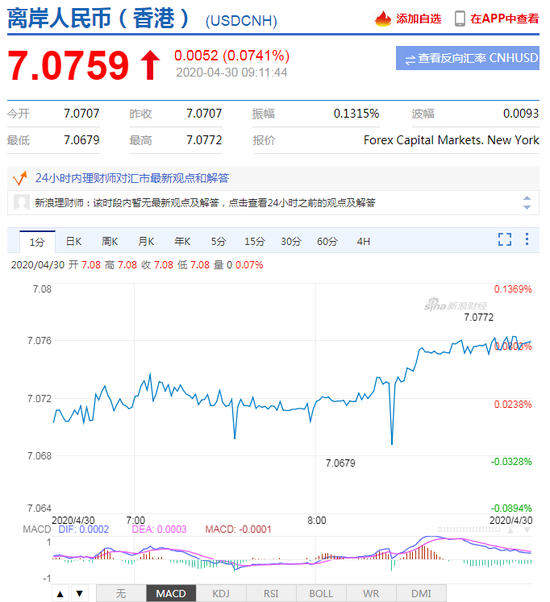Click the up/down arrows in advisor news box
550x602 pixels.
coord(527,202)
